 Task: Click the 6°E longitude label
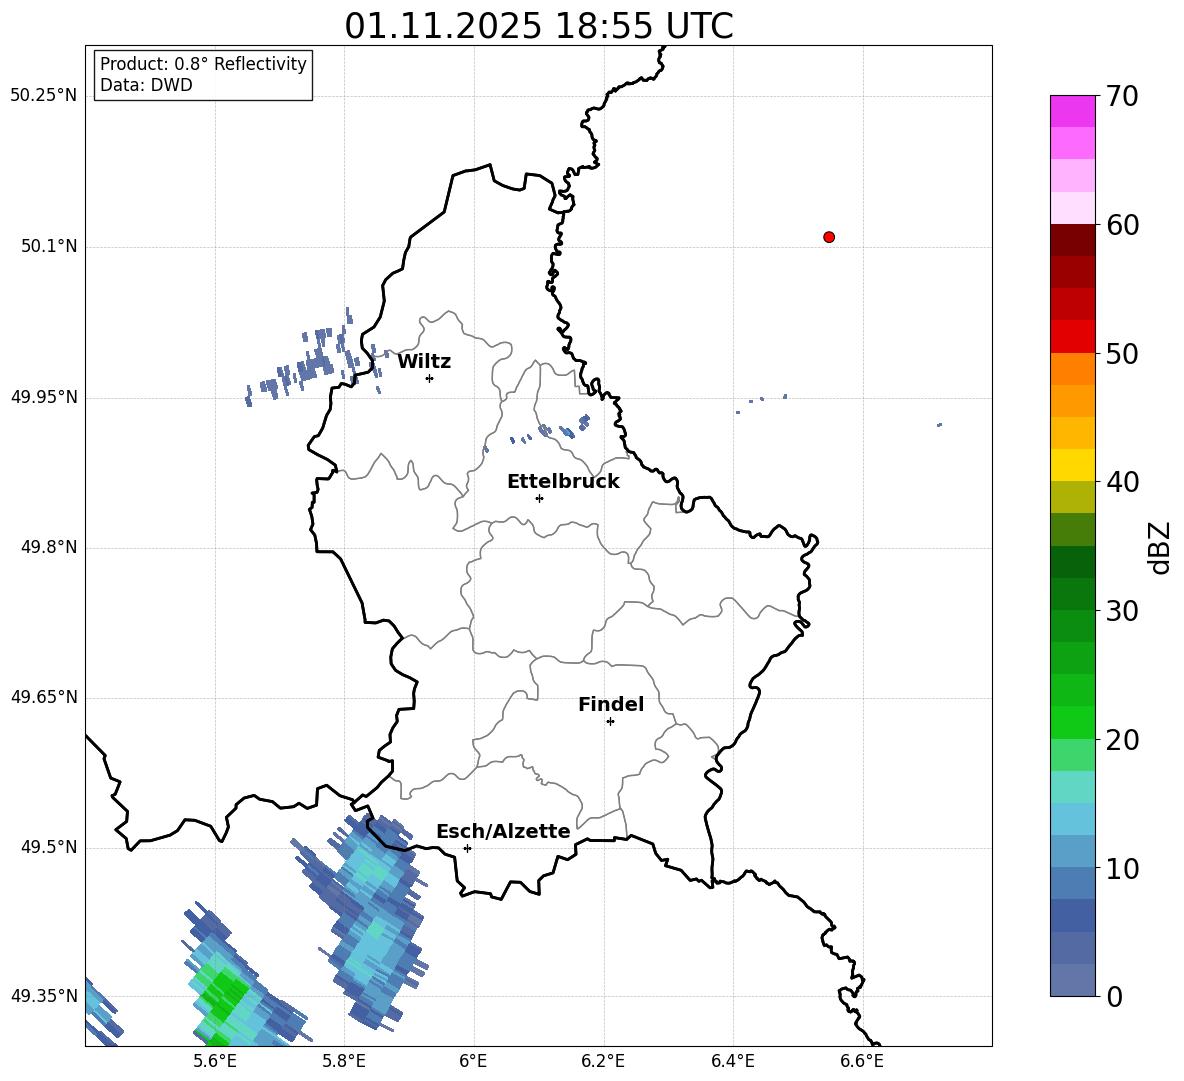[x=473, y=1061]
